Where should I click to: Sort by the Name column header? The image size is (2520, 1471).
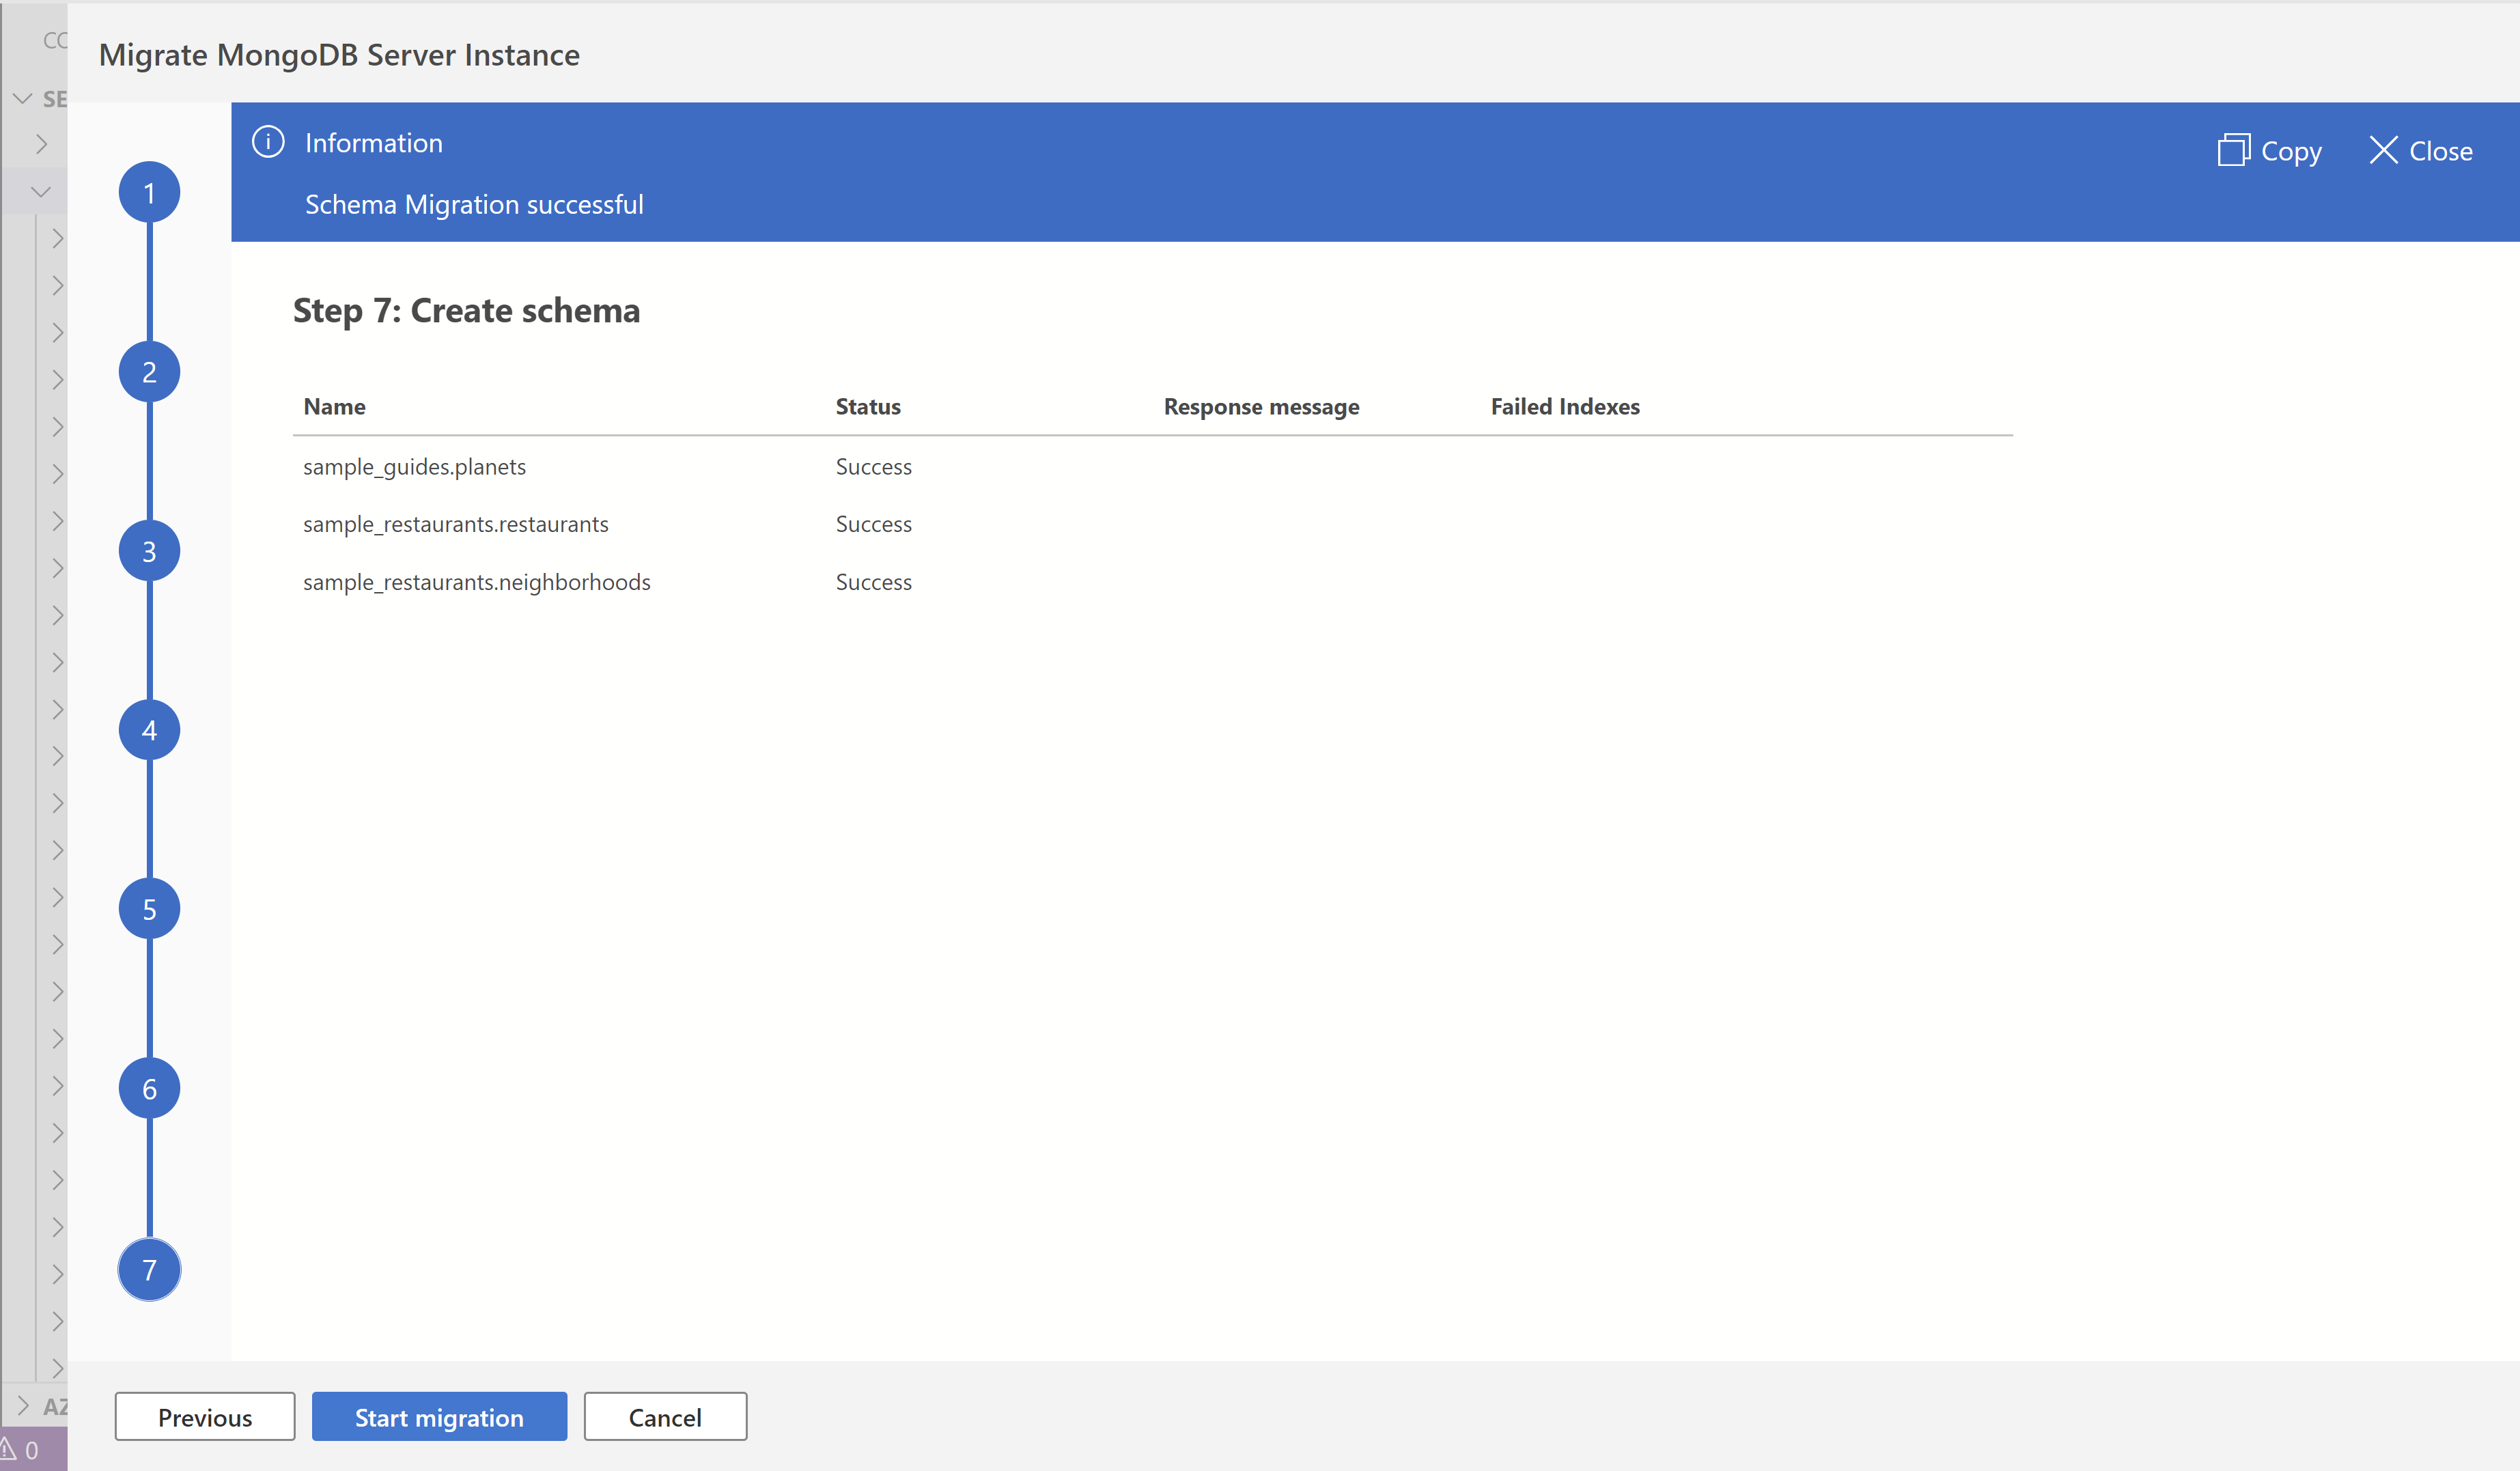334,406
